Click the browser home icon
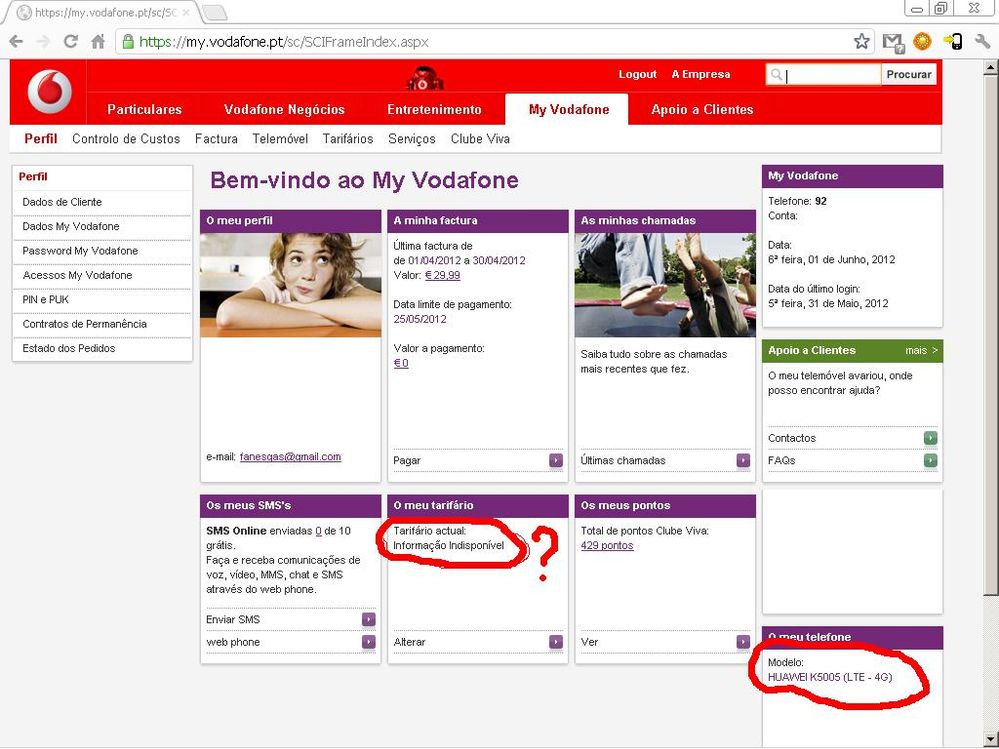The width and height of the screenshot is (999, 749). tap(98, 42)
